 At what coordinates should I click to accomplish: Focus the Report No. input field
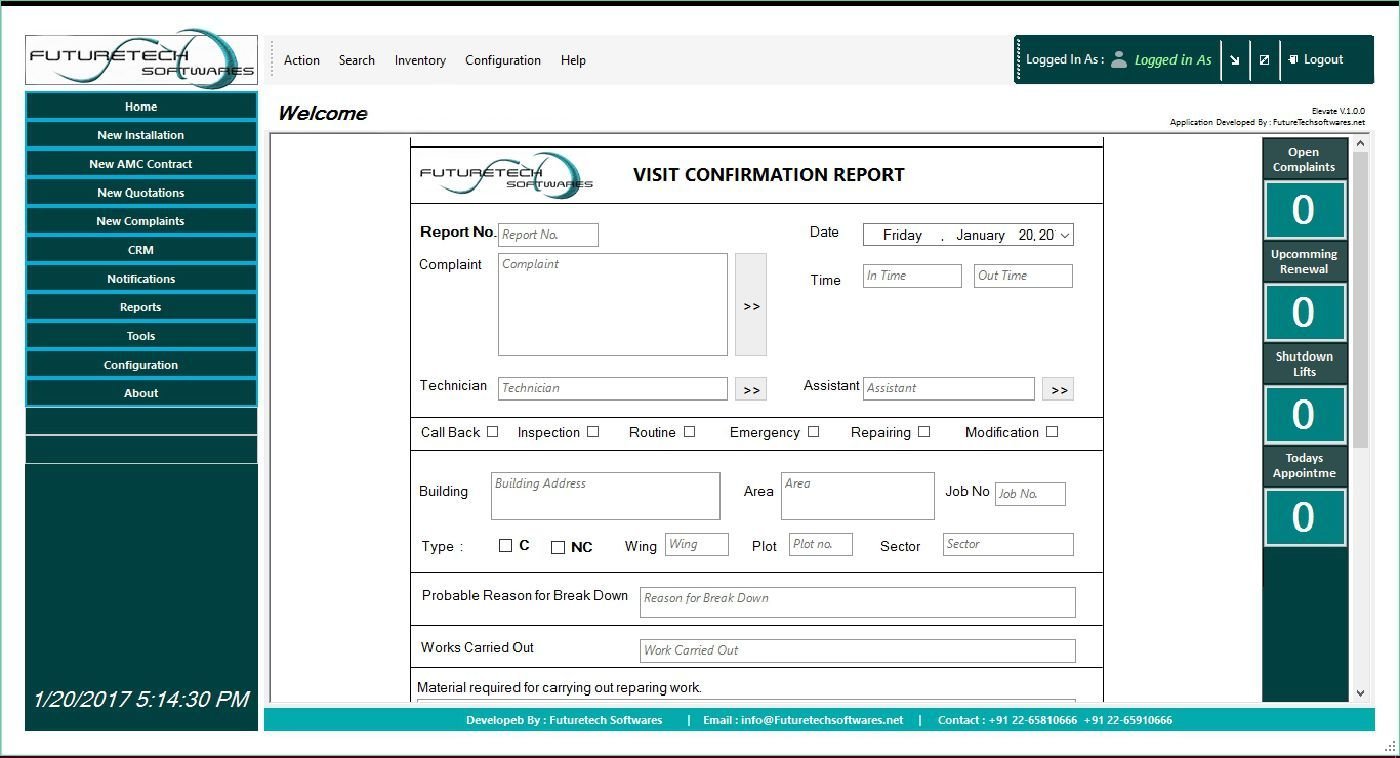(x=548, y=235)
